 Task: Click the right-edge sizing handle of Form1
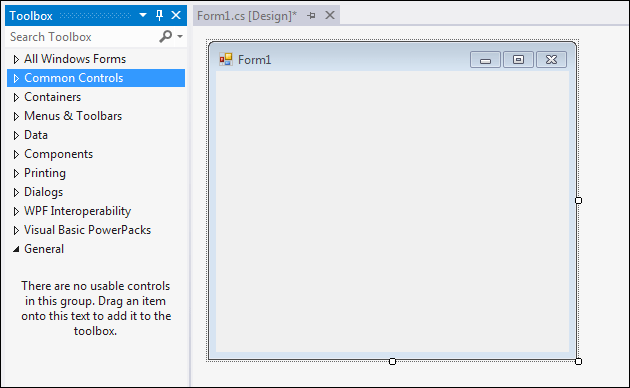click(x=578, y=200)
